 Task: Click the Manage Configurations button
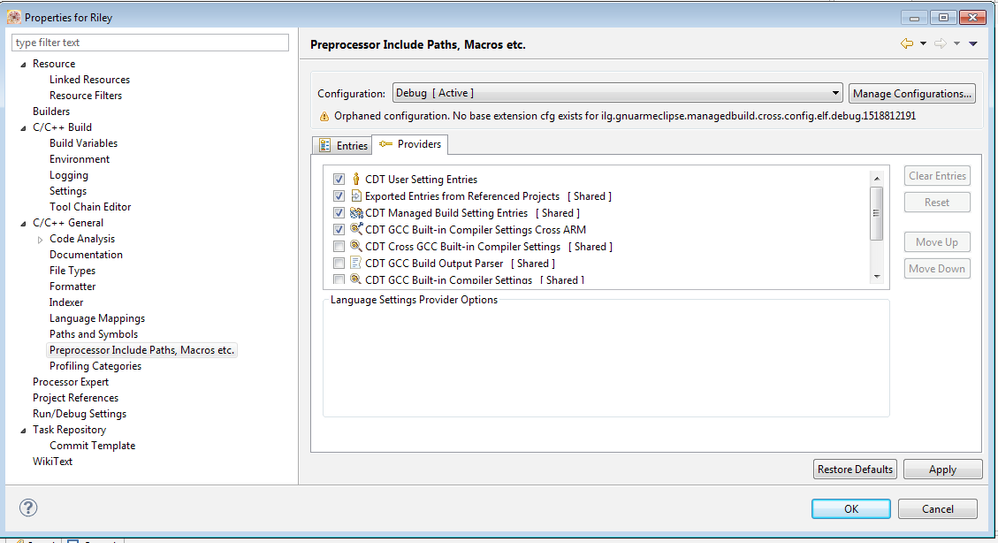(x=912, y=93)
